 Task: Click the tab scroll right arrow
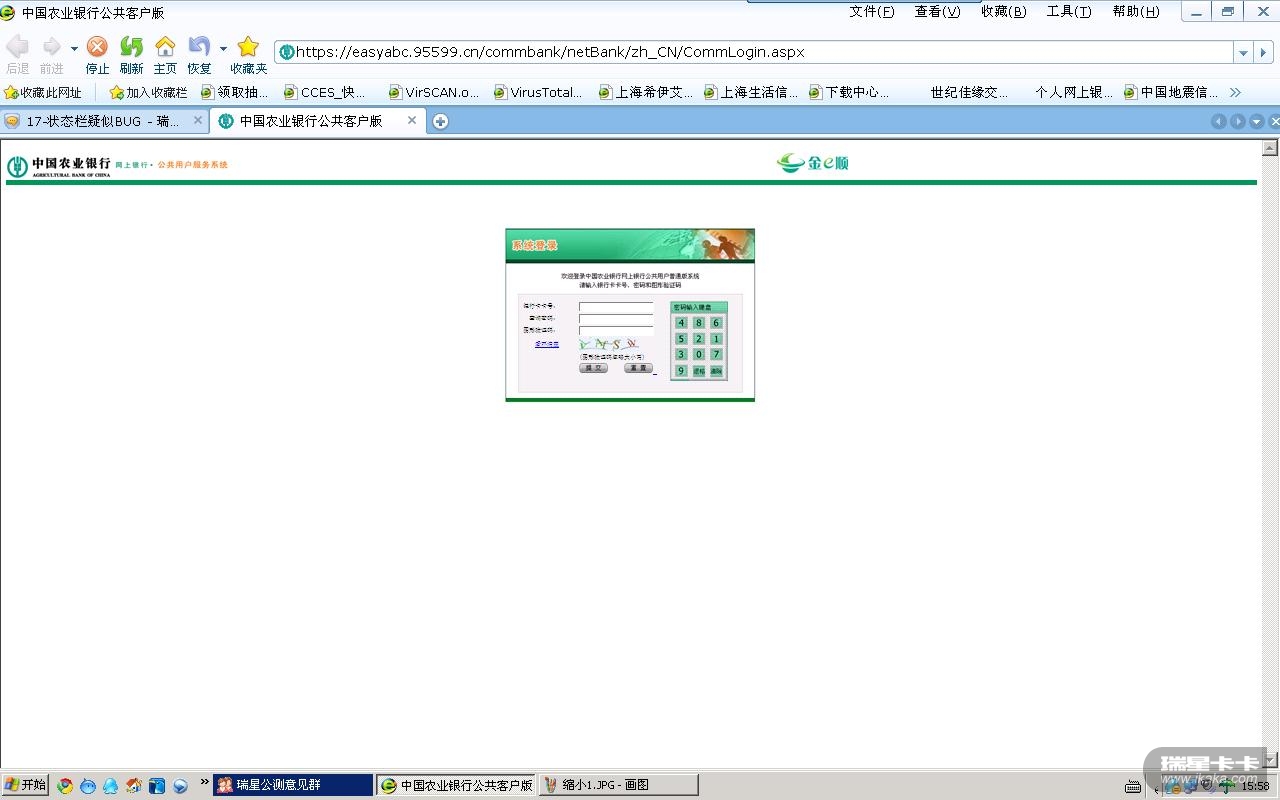point(1238,121)
